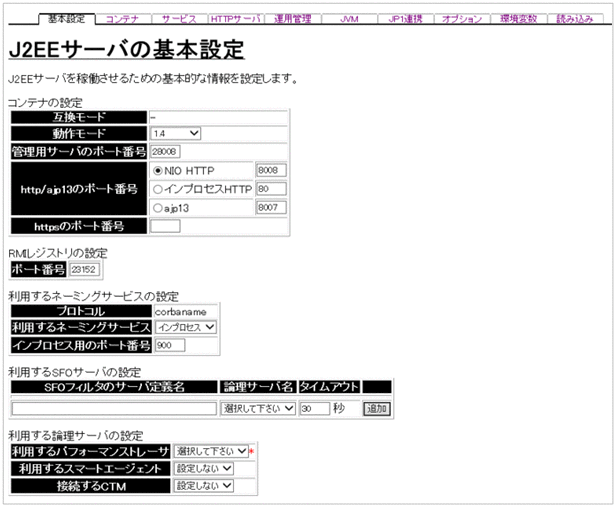The width and height of the screenshot is (616, 507).
Task: Focus the httpsのポート番号 field
Action: coord(165,226)
